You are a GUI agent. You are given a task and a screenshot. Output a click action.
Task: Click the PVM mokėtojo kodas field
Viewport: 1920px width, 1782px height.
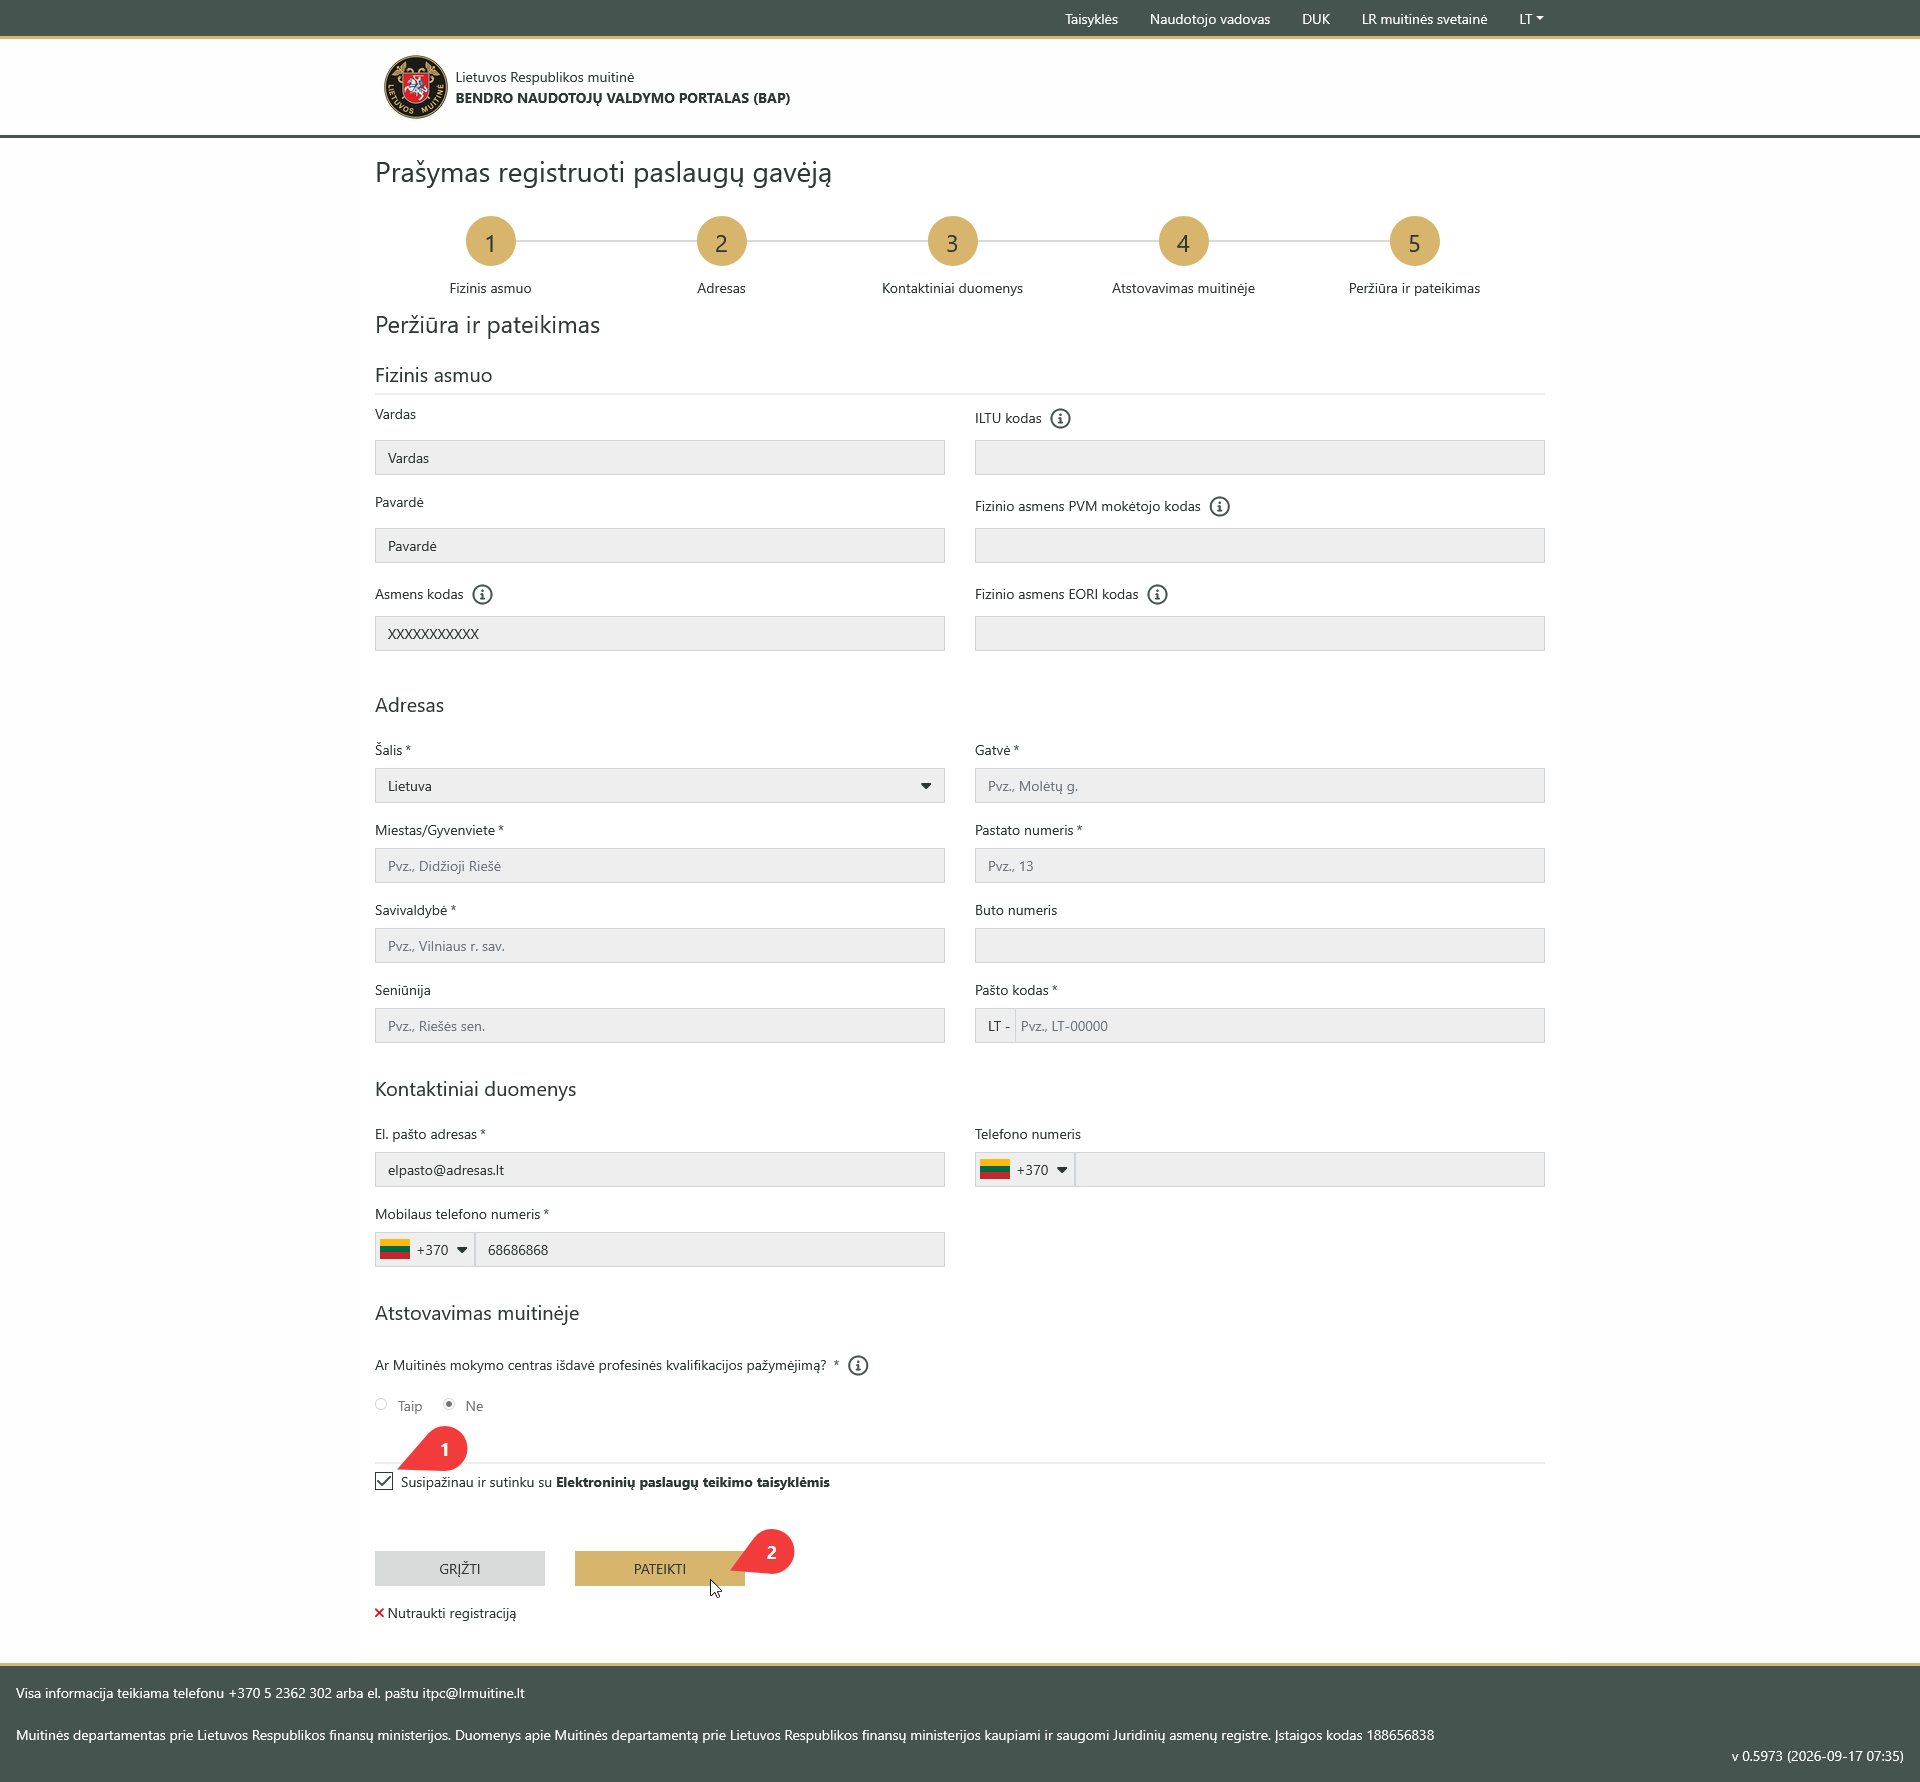coord(1260,546)
